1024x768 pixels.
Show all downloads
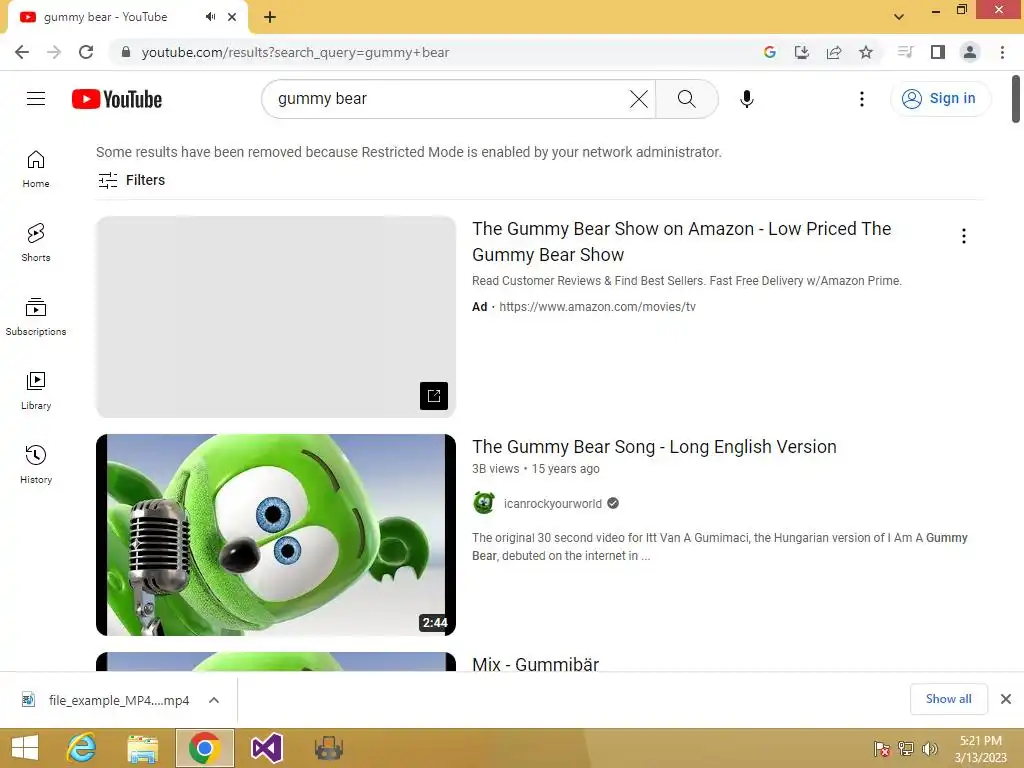[x=948, y=699]
